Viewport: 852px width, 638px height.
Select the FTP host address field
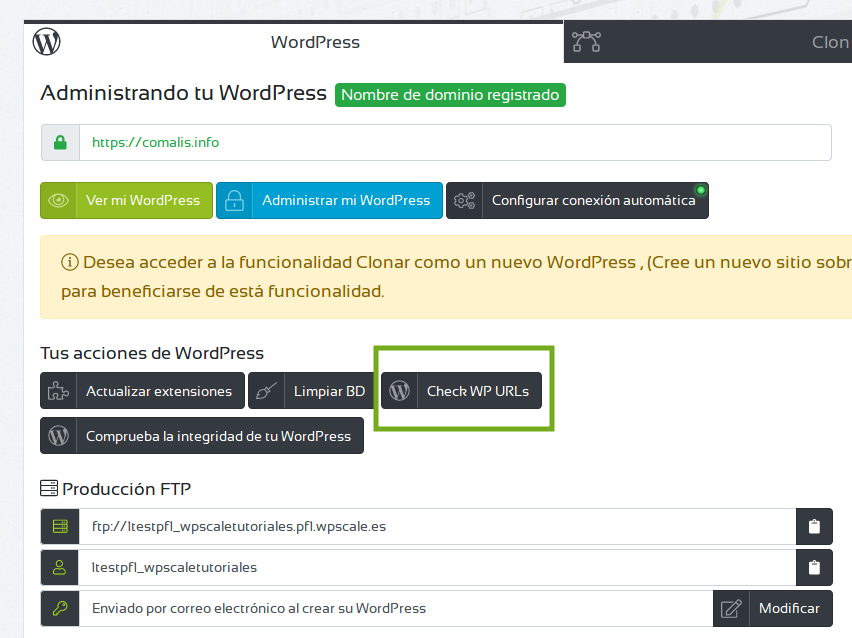pos(437,527)
